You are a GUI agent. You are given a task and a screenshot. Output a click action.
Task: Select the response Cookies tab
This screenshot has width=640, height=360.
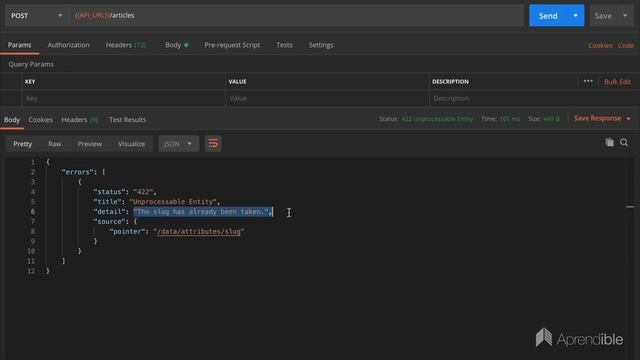pyautogui.click(x=40, y=120)
